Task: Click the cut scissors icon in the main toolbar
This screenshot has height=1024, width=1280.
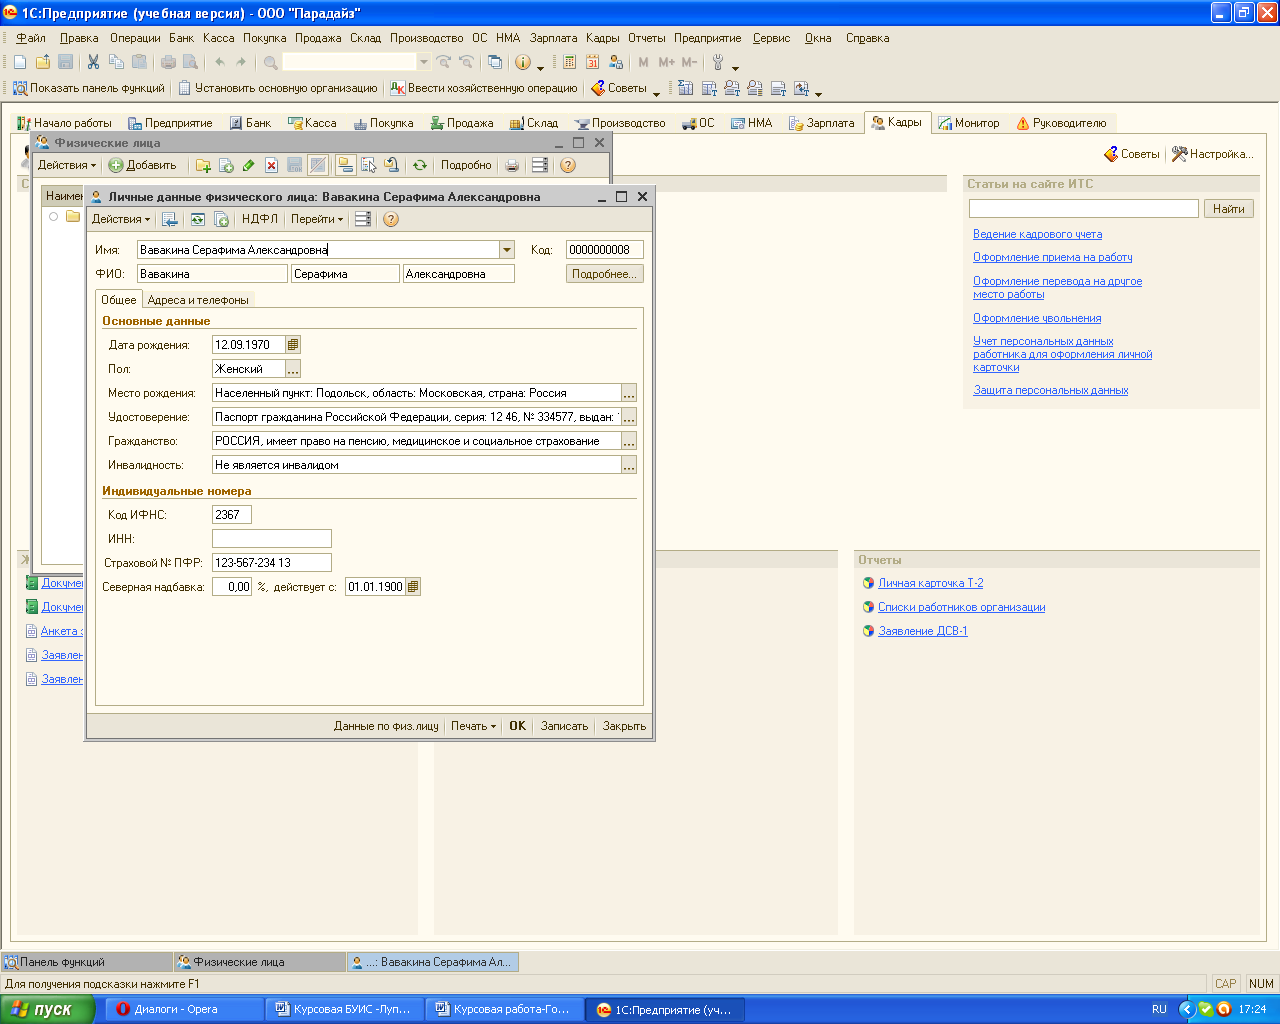Action: (93, 62)
